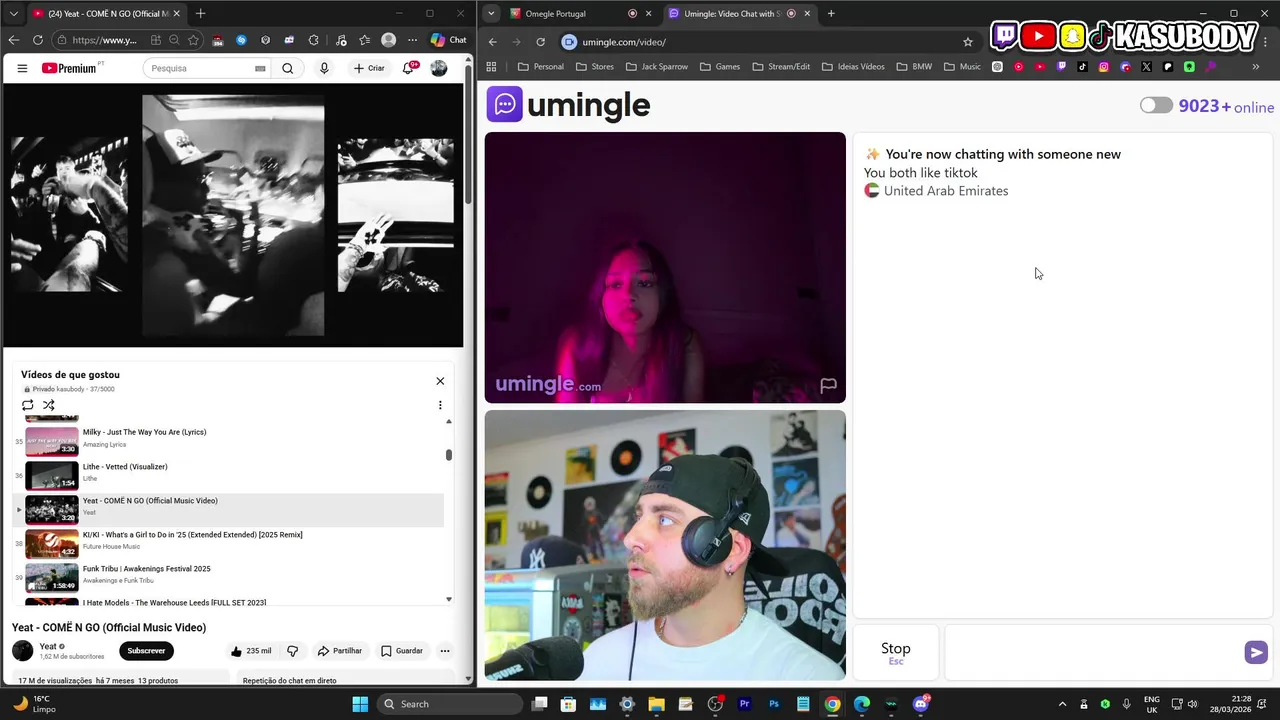1280x720 pixels.
Task: Open Discord from the taskbar
Action: pyautogui.click(x=920, y=704)
